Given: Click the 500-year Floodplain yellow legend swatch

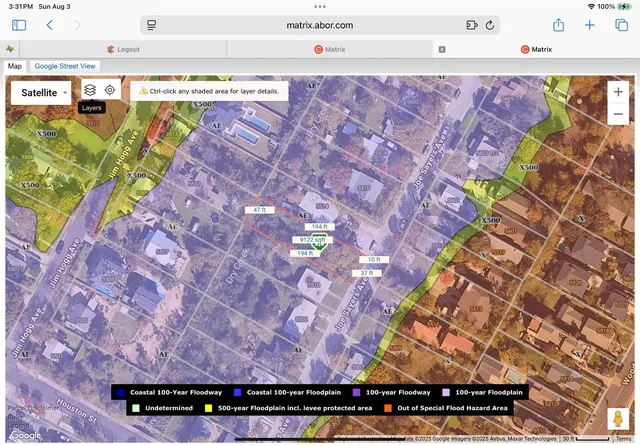Looking at the screenshot, I should pos(207,408).
